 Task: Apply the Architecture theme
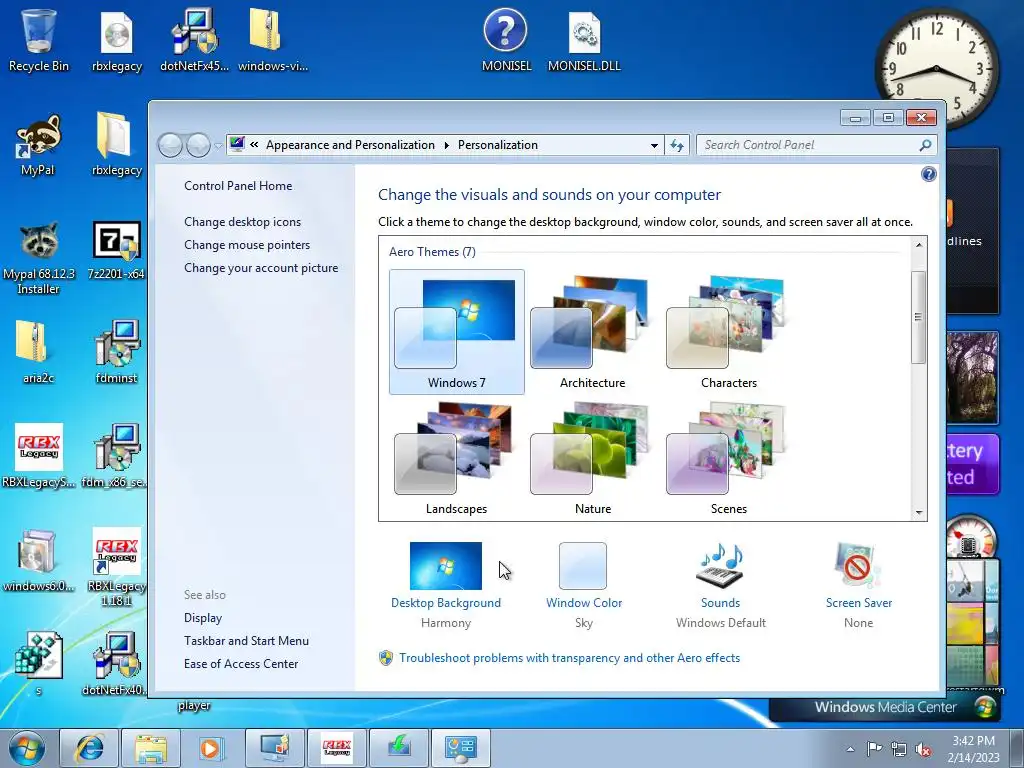click(x=592, y=332)
